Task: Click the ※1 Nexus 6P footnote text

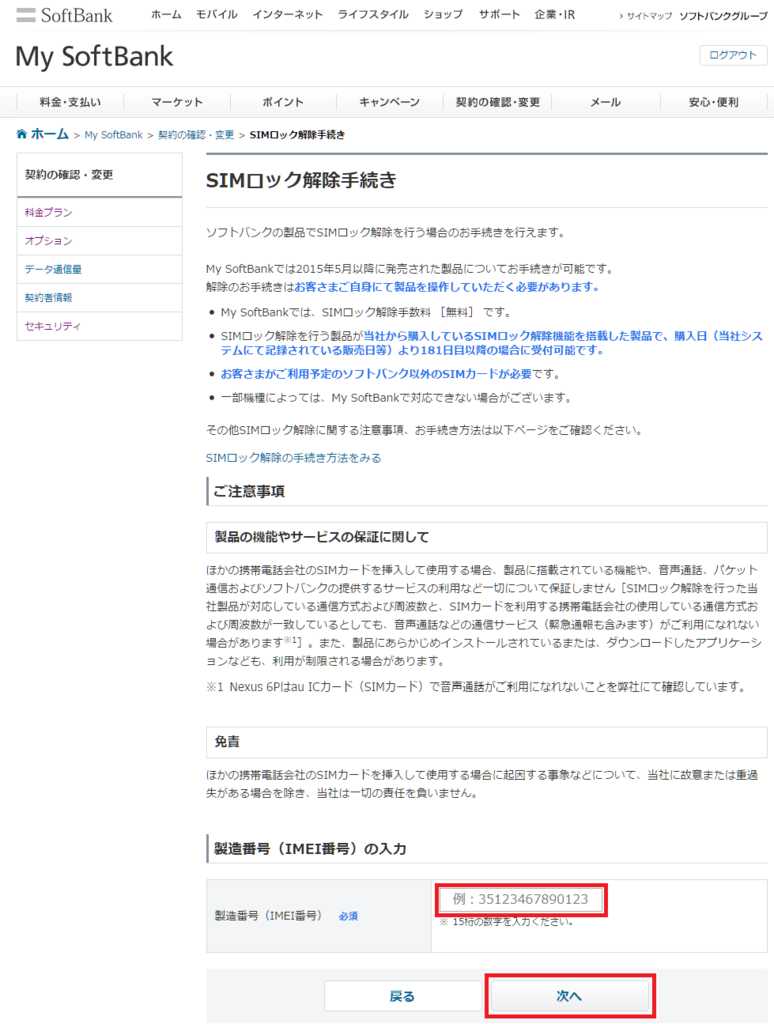Action: click(x=476, y=686)
